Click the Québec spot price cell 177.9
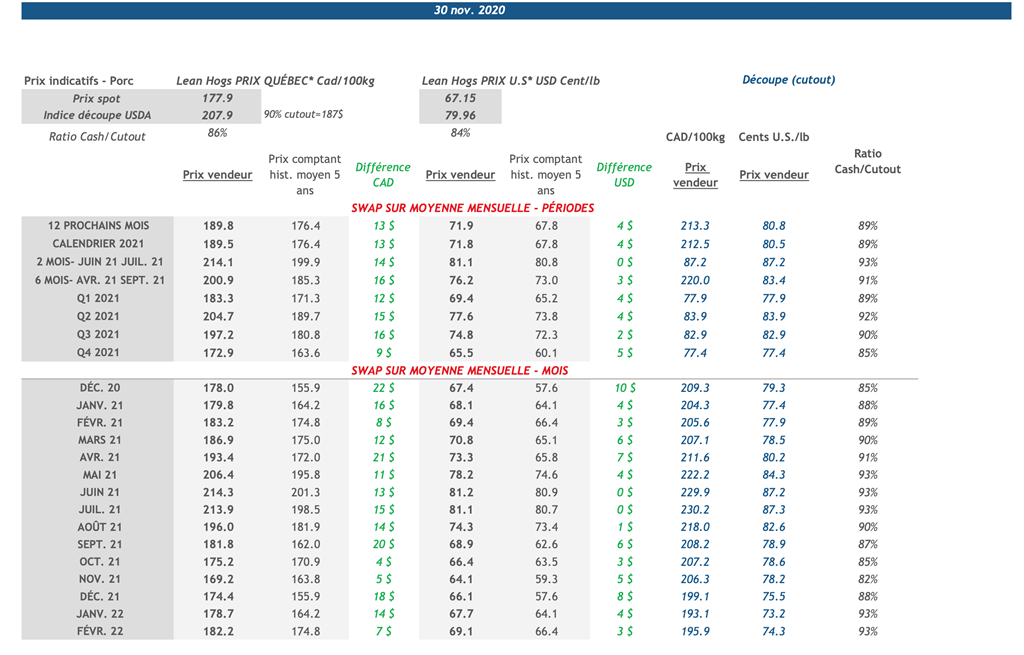 217,99
